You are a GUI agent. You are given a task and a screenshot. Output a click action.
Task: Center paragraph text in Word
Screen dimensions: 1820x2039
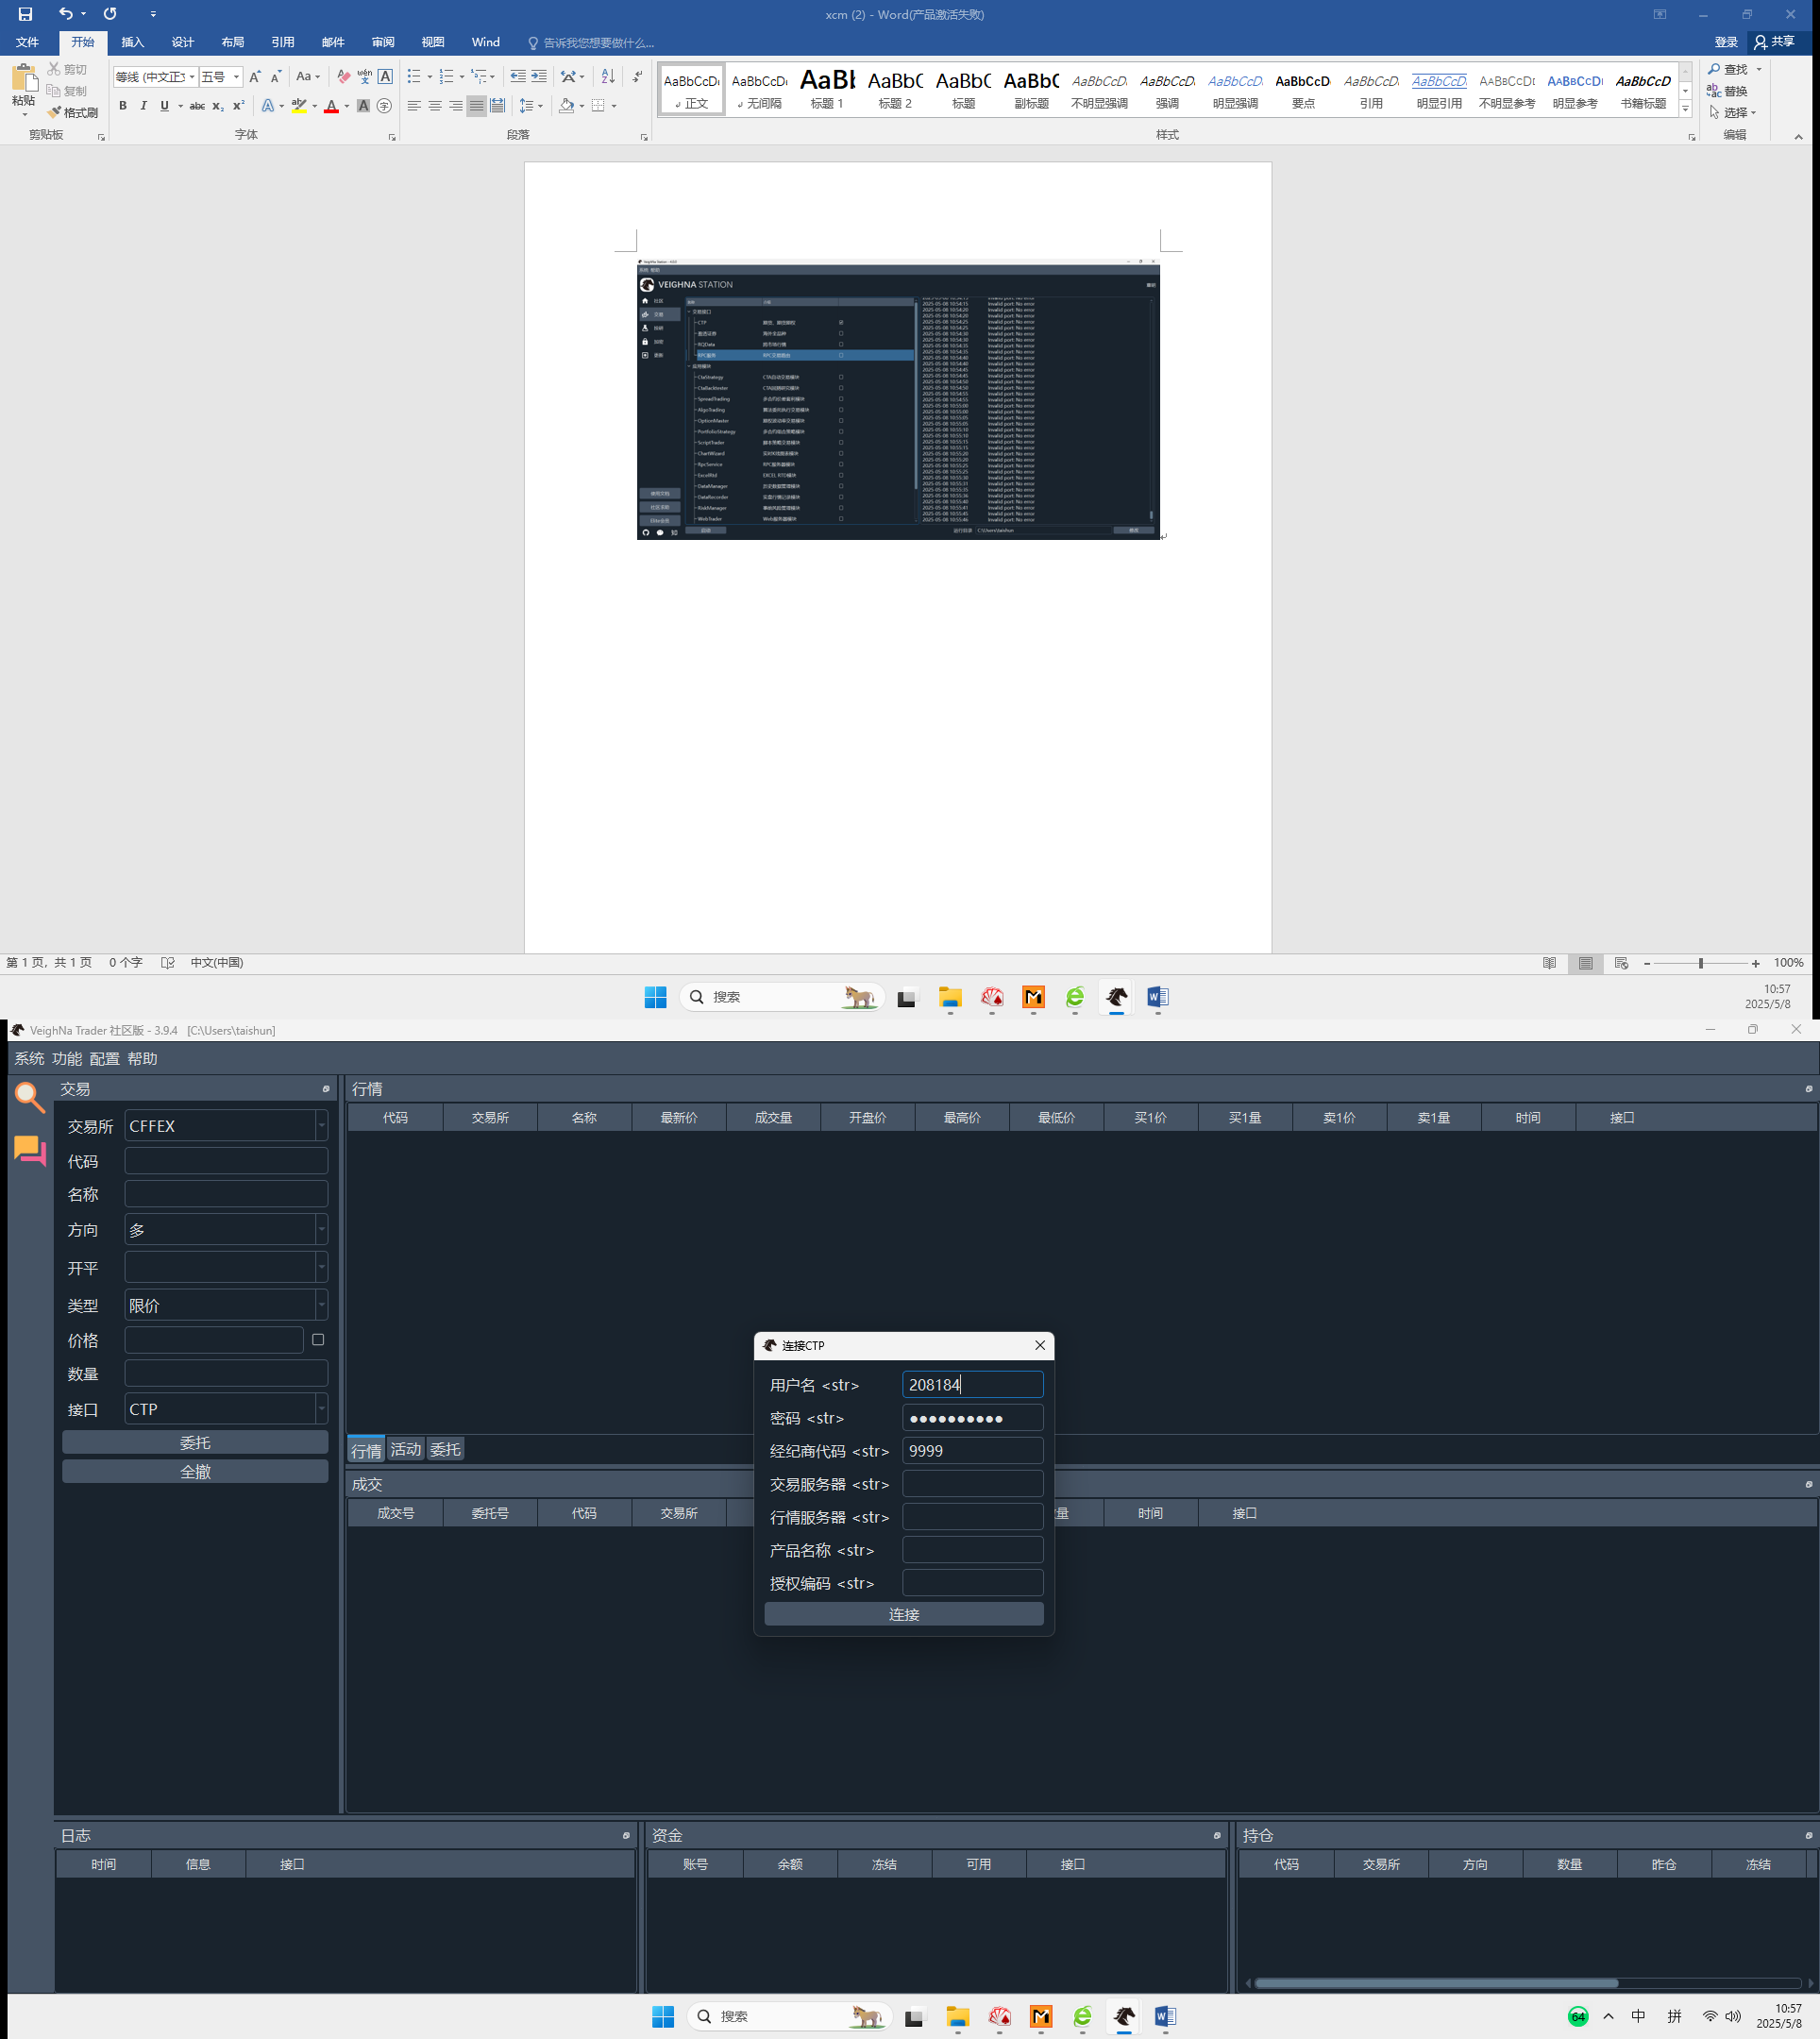point(435,106)
